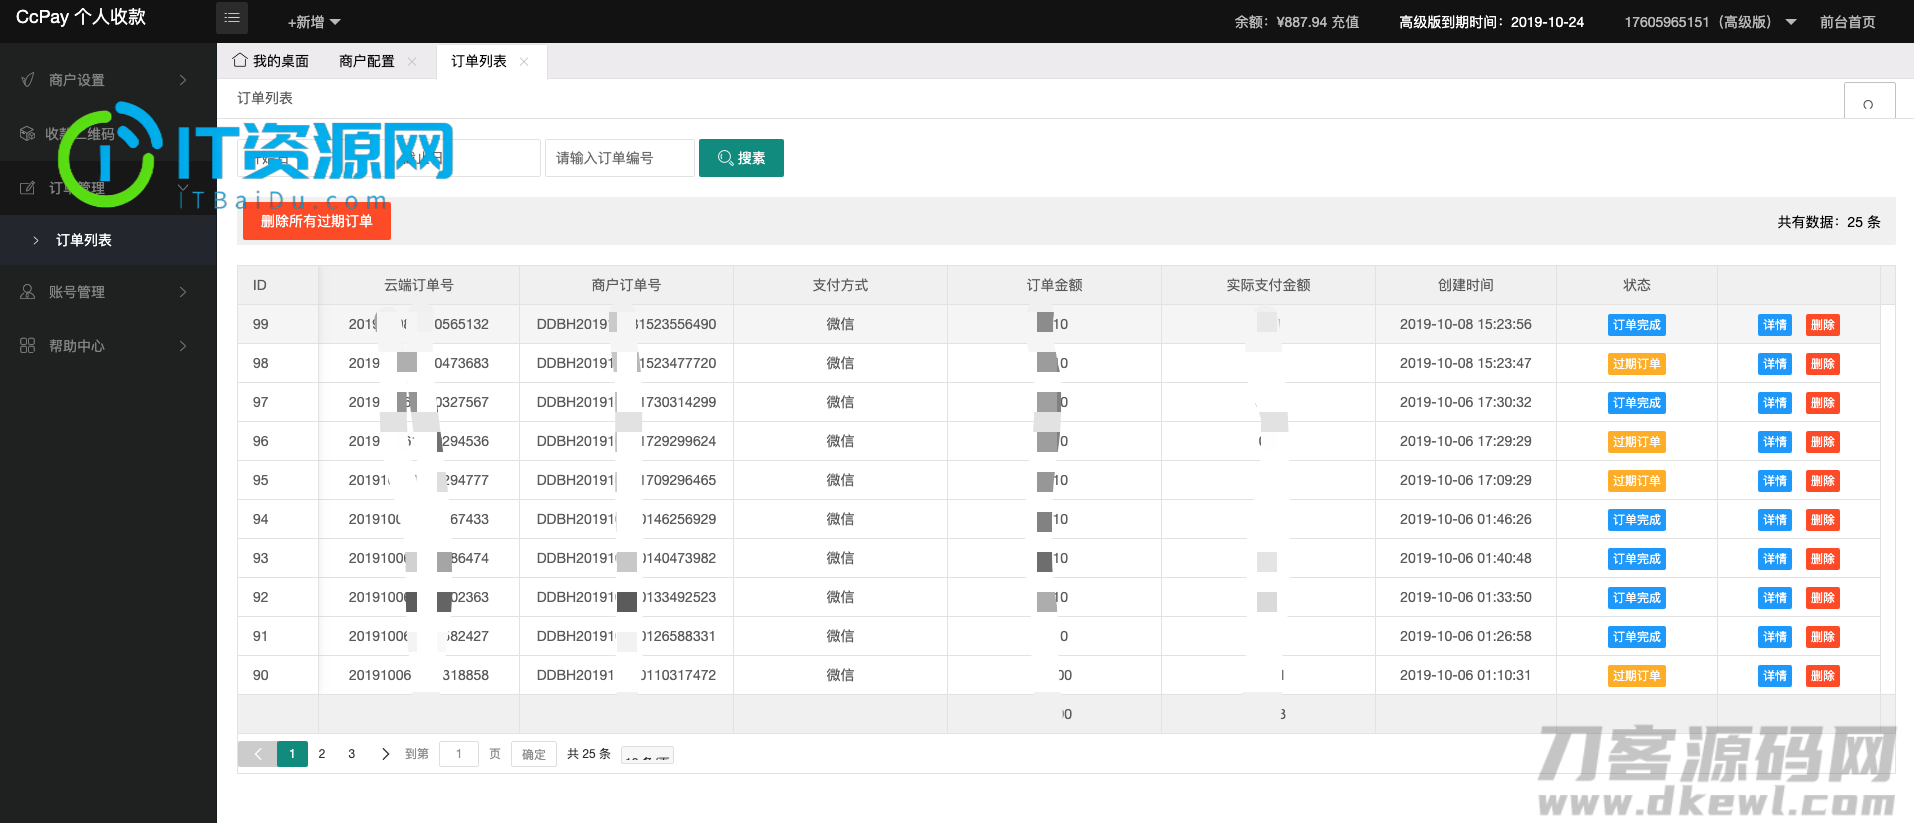Click the 订单金额 column header
Image resolution: width=1914 pixels, height=823 pixels.
pyautogui.click(x=1054, y=285)
